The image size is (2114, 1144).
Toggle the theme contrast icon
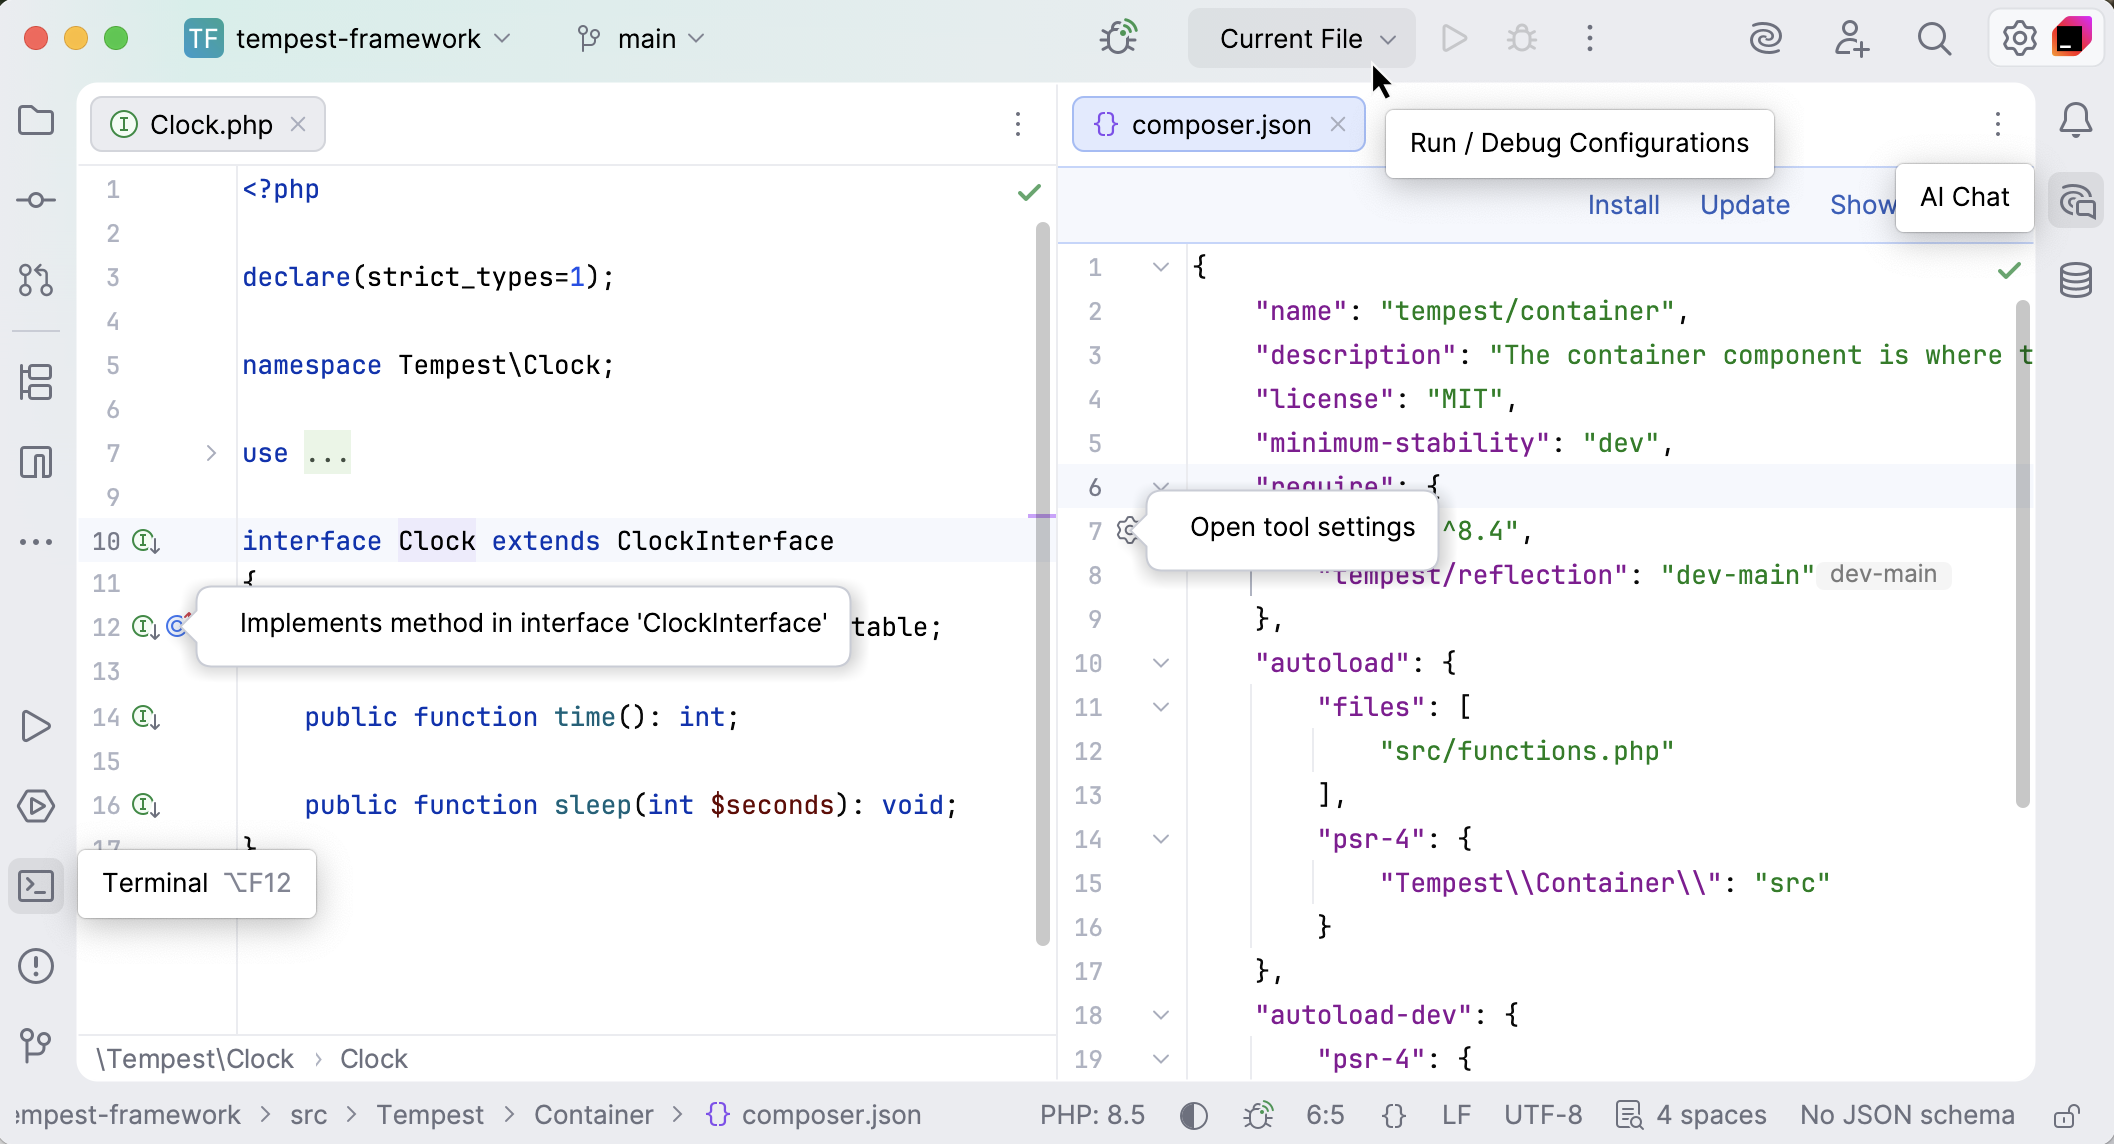pyautogui.click(x=1192, y=1115)
